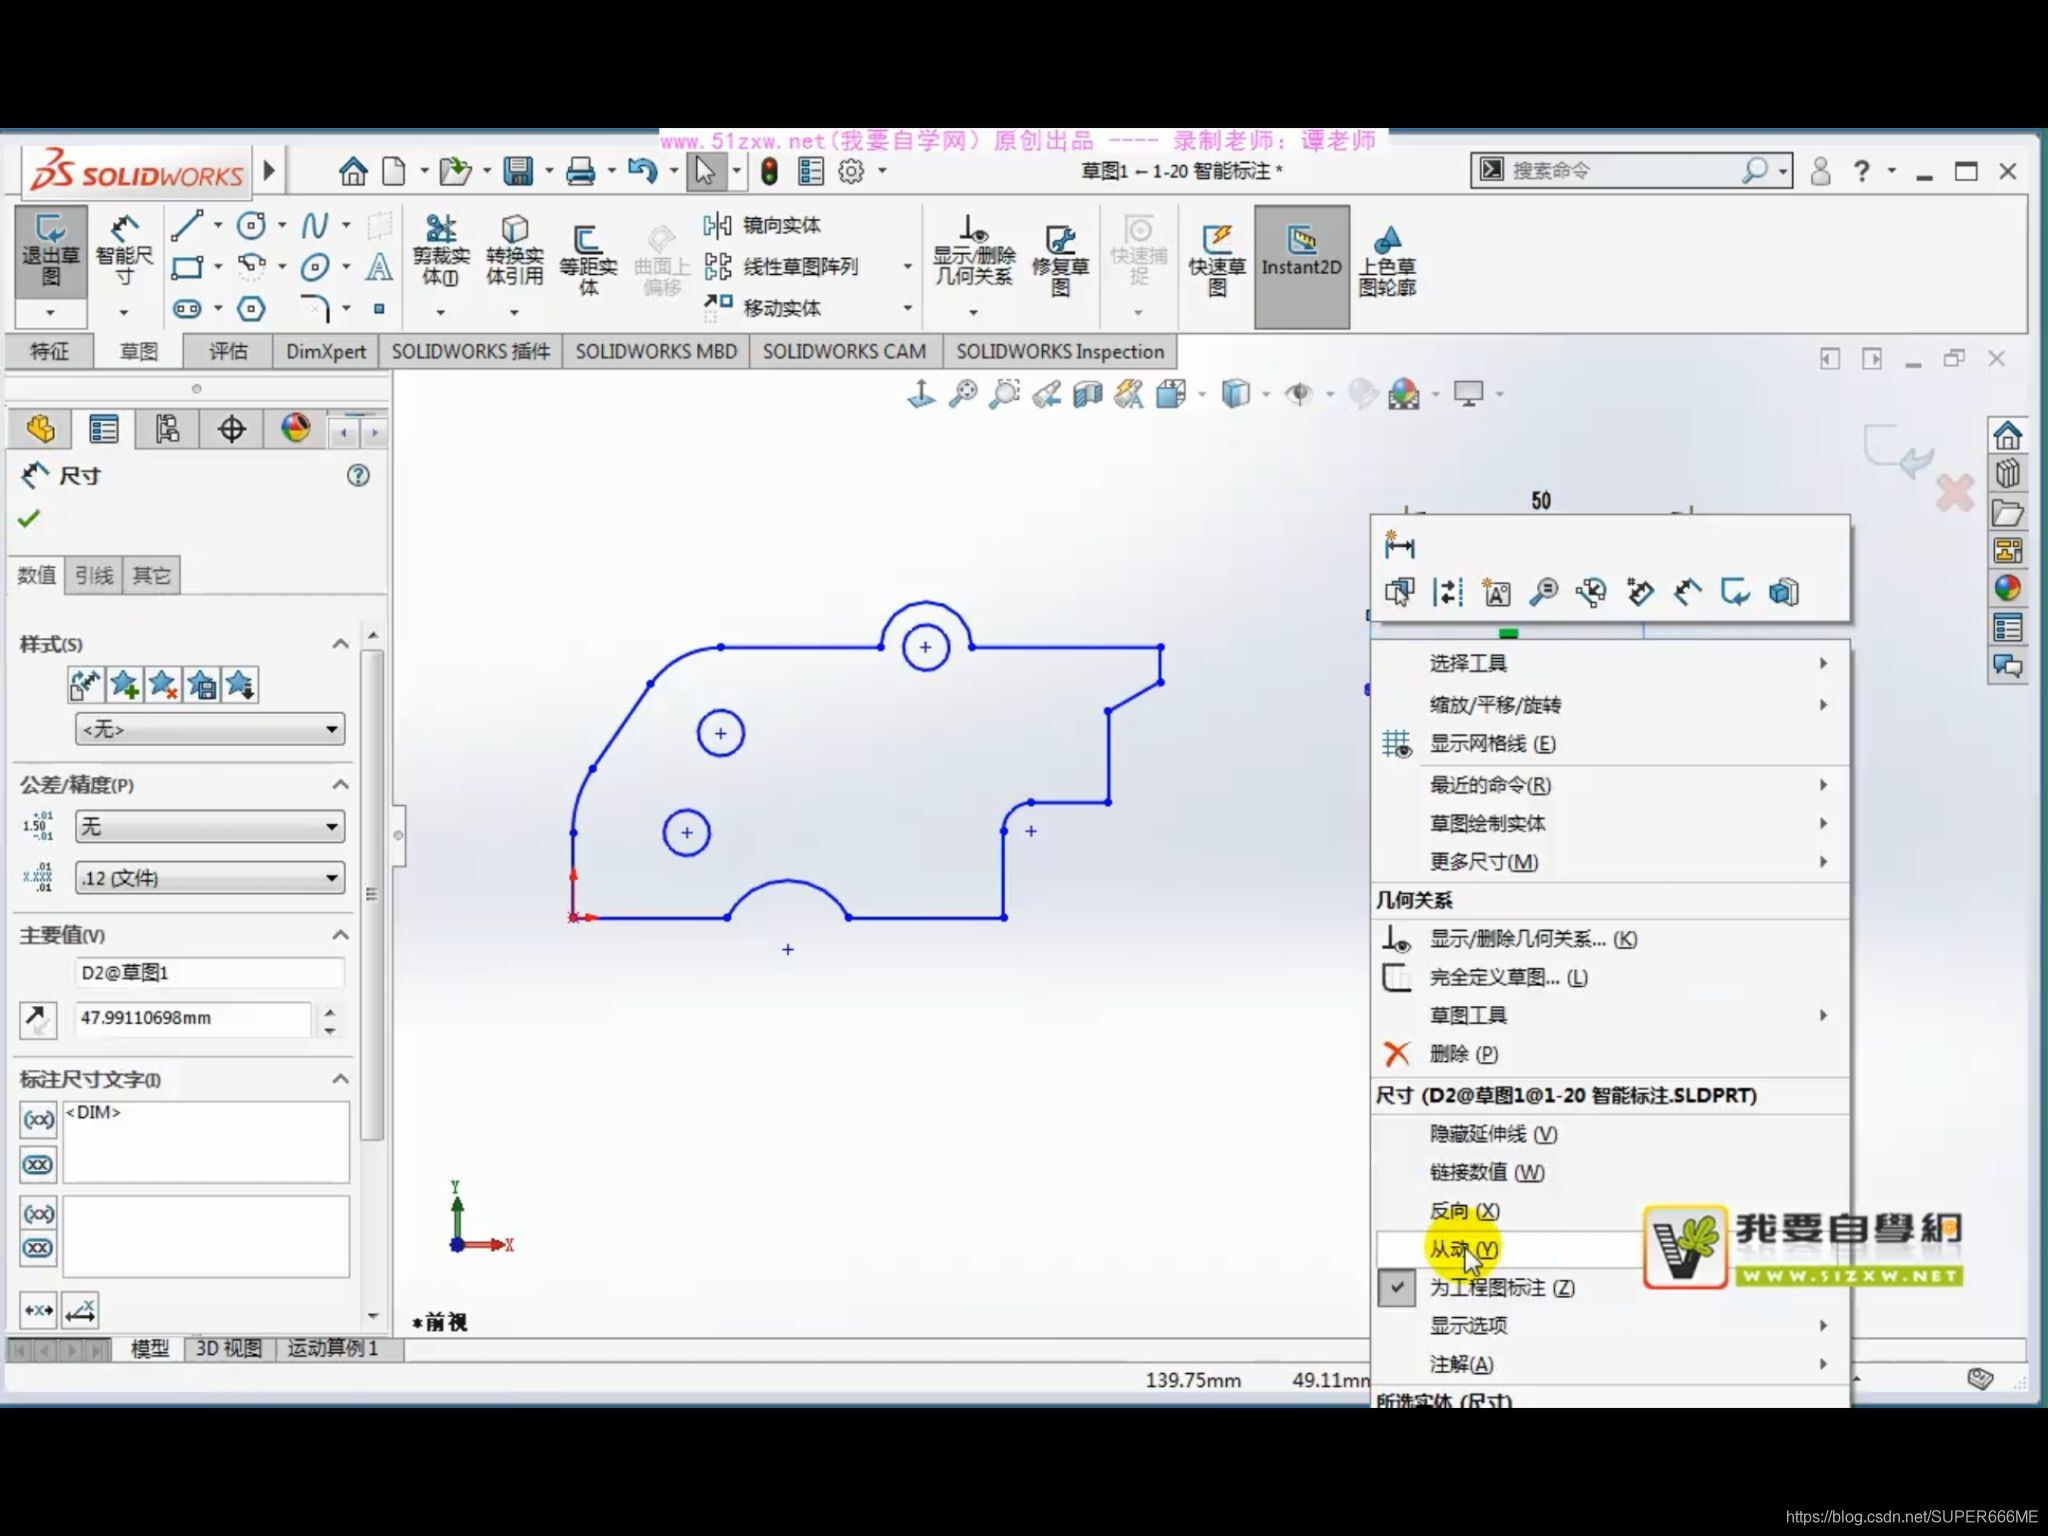2048x1536 pixels.
Task: Switch to the 引线 tab in dimension panel
Action: 94,575
